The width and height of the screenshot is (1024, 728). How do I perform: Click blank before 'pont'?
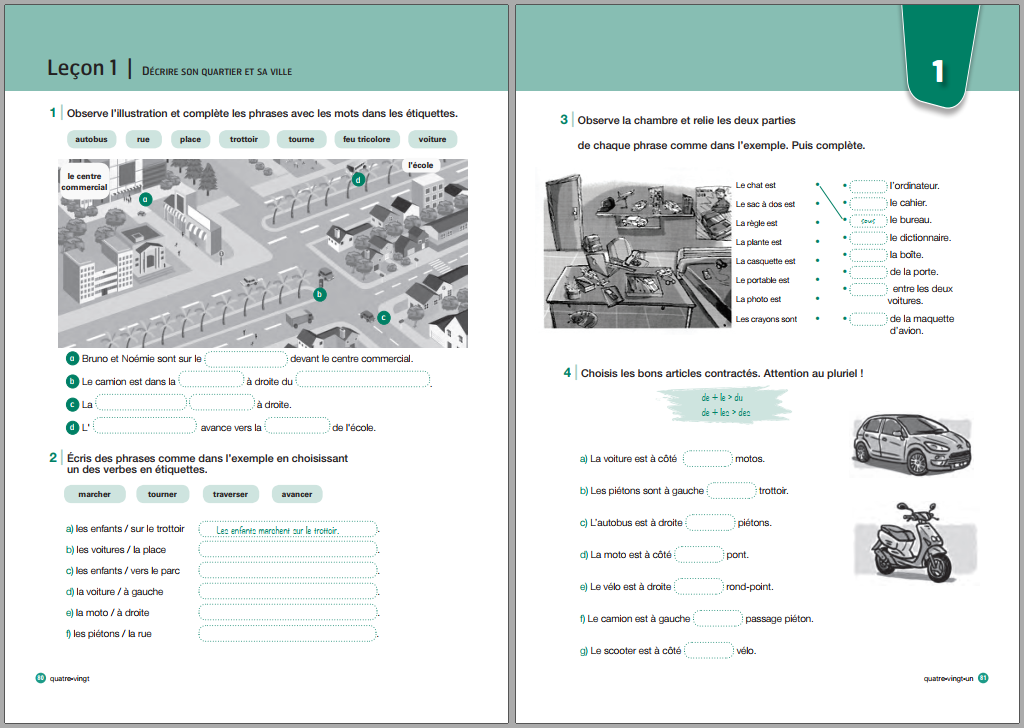[x=699, y=554]
